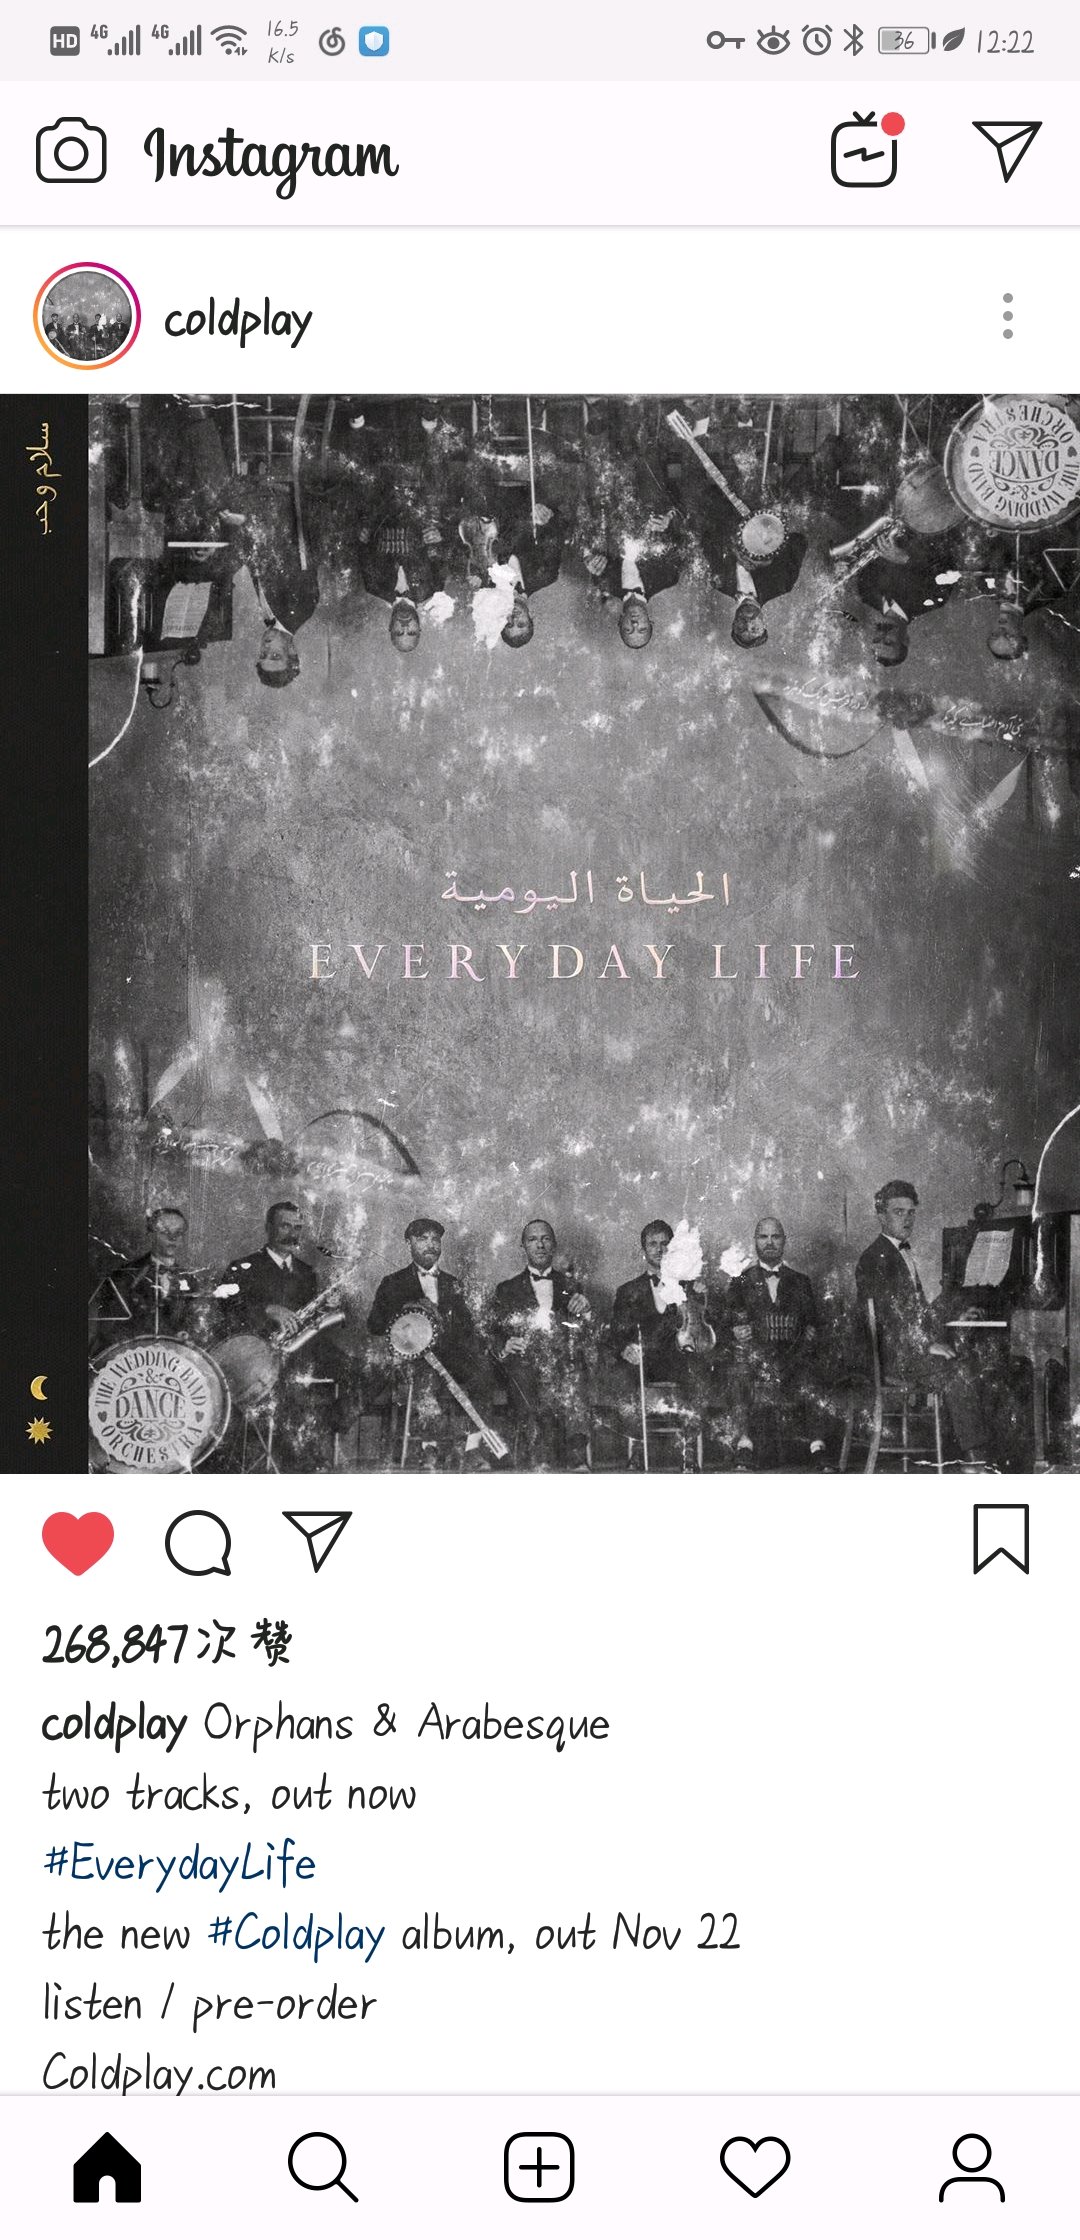
Task: Open coldplay's profile from the post header username
Action: coord(238,321)
